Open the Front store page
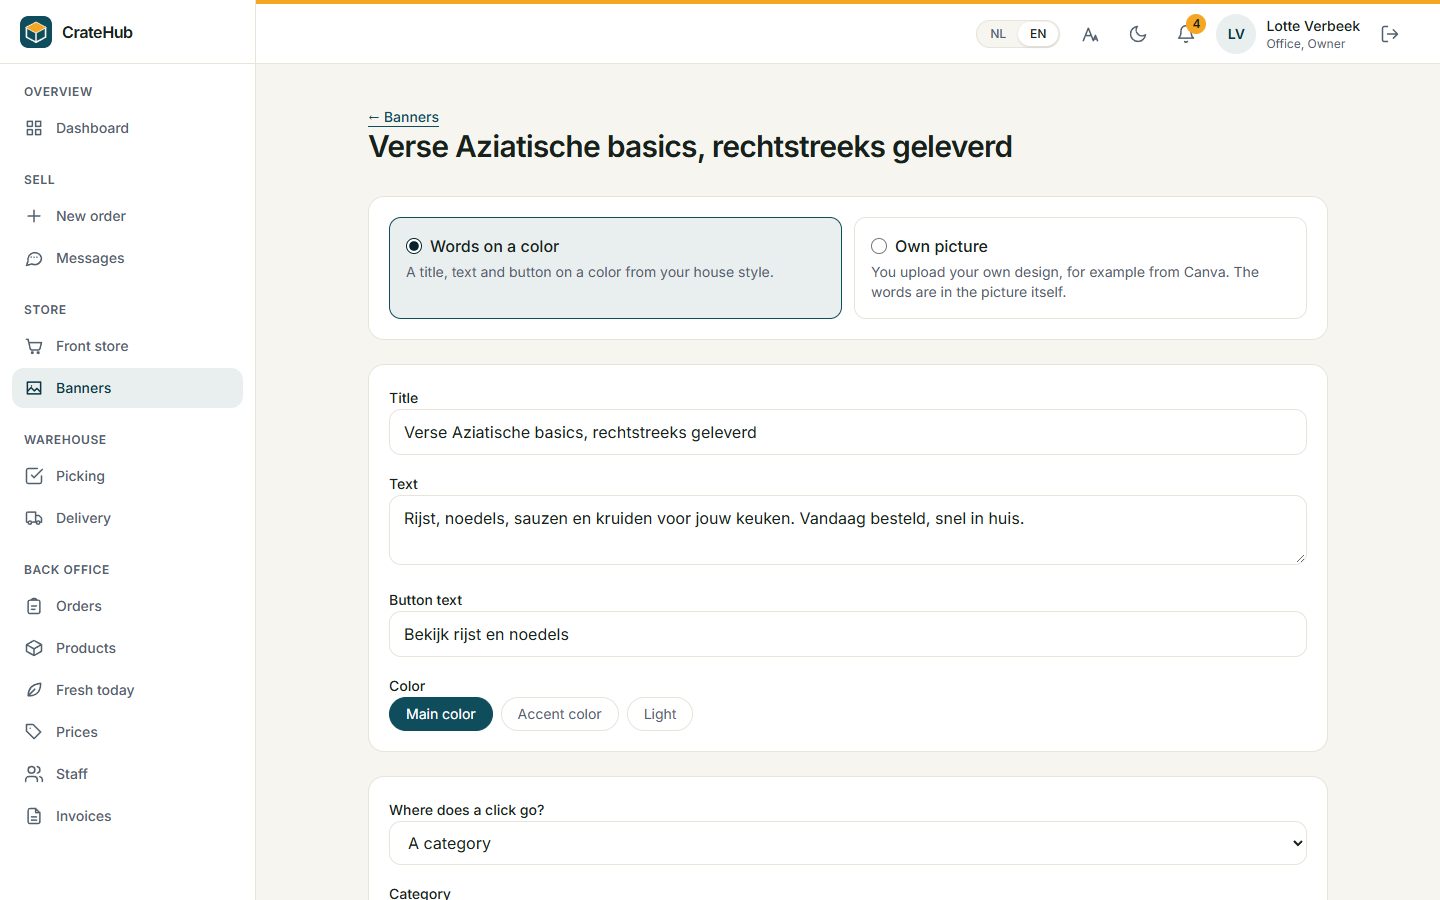 127,346
